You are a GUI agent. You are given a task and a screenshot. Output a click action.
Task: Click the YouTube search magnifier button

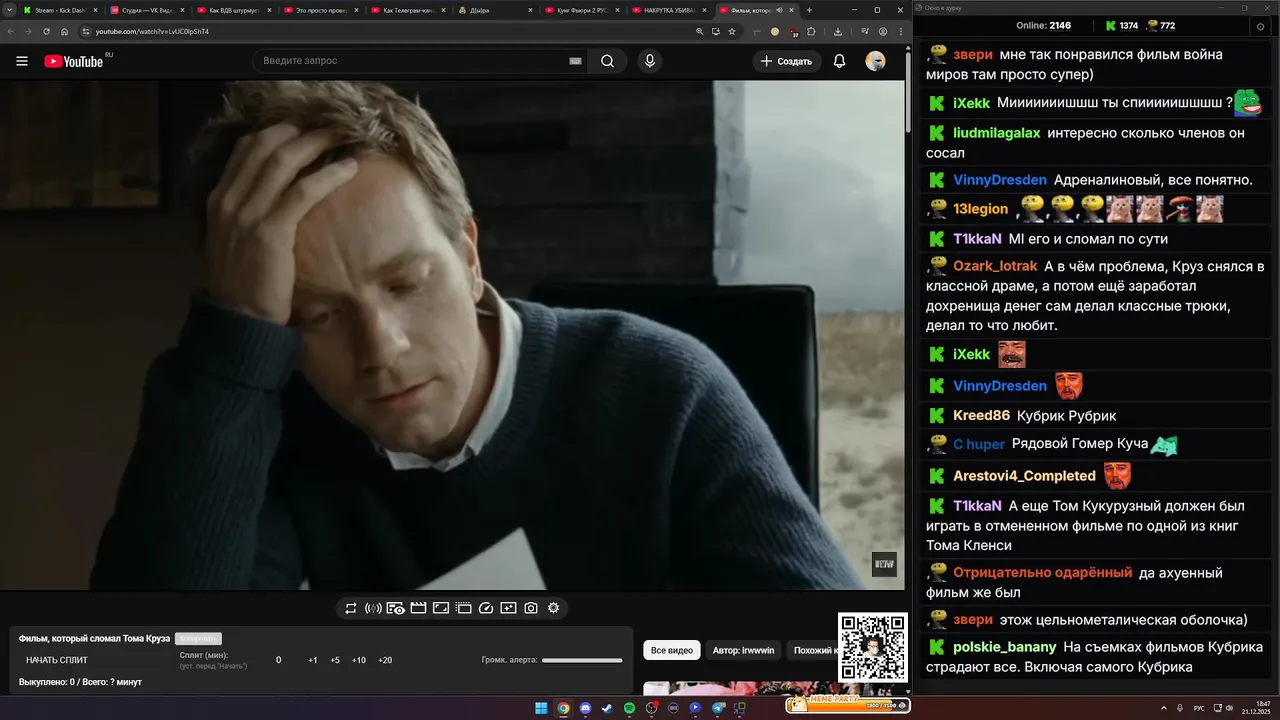pos(607,61)
